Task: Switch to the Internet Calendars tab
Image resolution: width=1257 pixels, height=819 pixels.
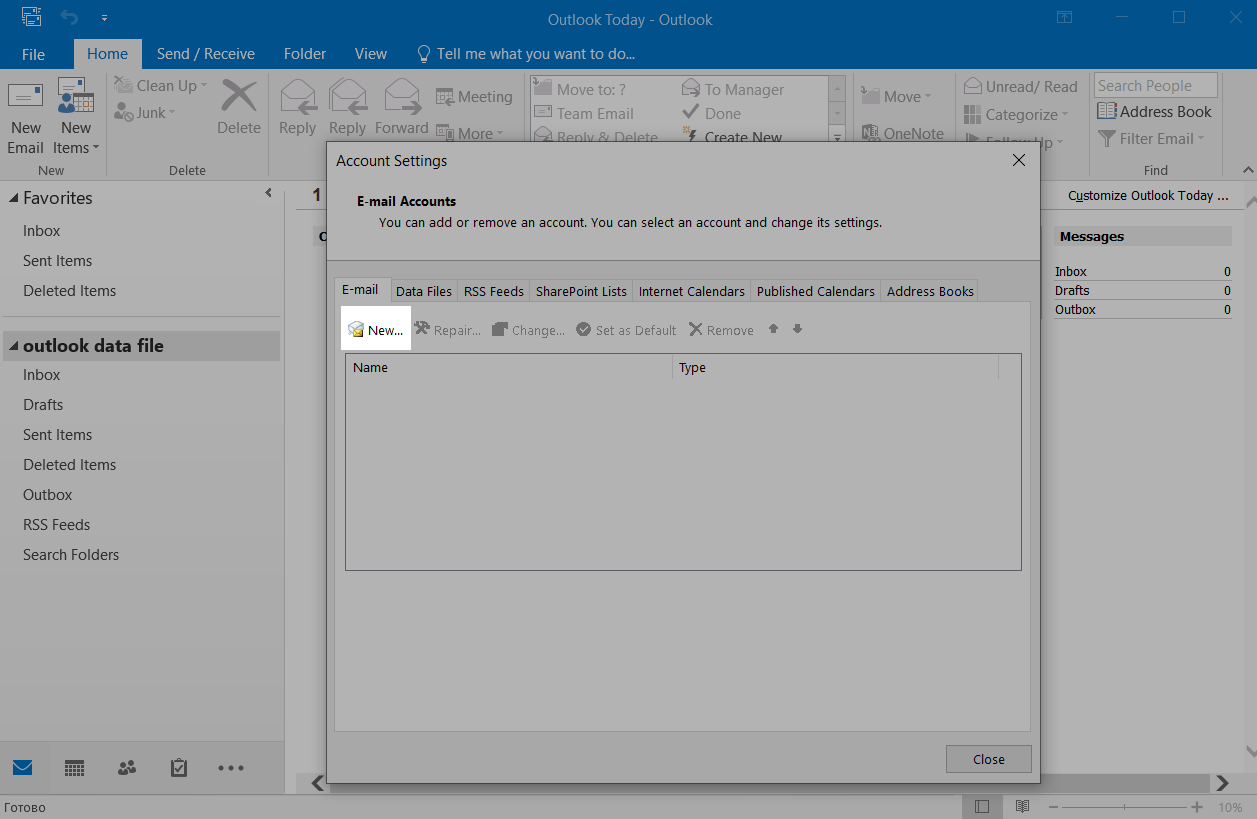Action: click(x=691, y=291)
